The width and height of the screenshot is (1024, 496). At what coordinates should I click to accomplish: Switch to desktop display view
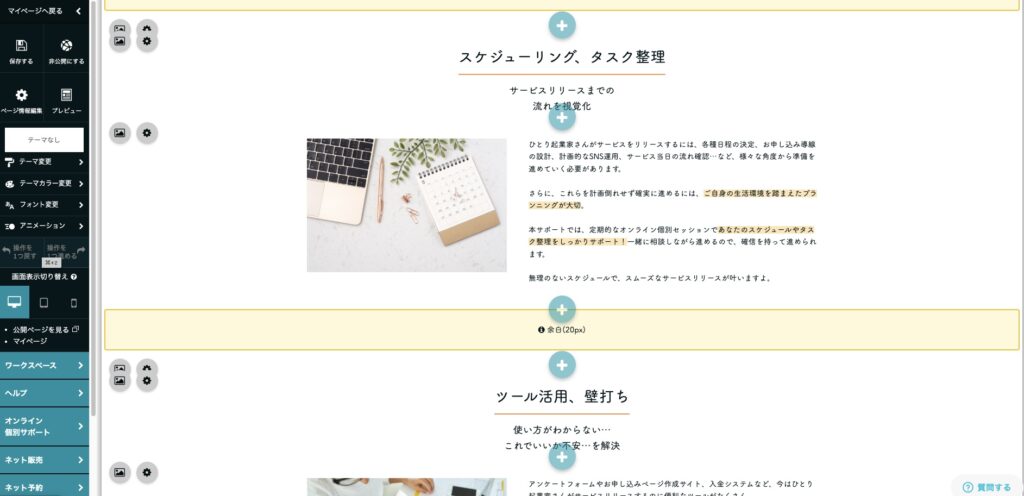click(14, 302)
